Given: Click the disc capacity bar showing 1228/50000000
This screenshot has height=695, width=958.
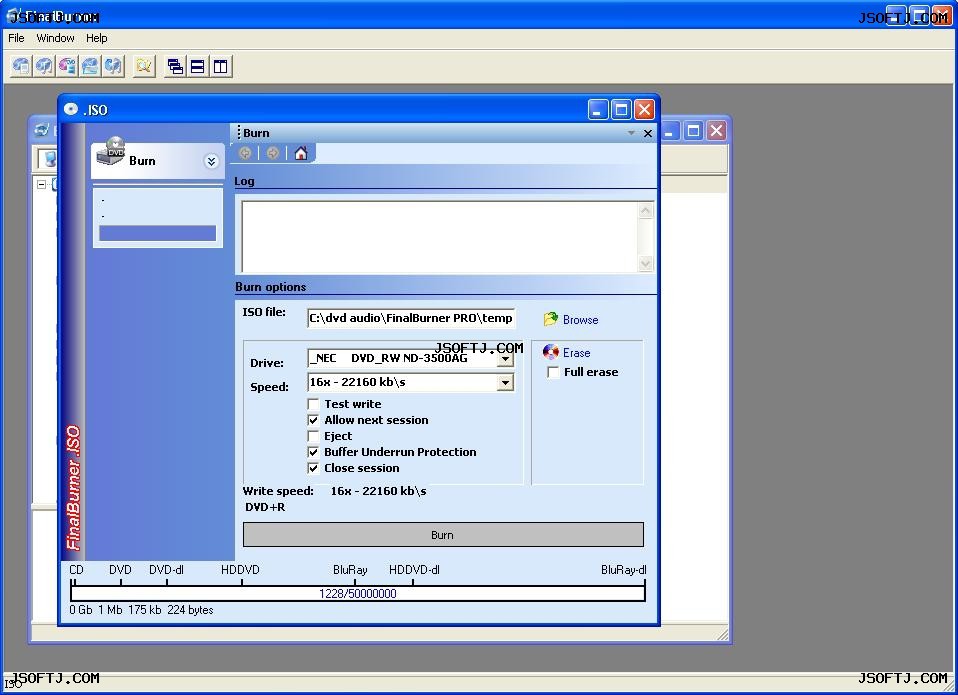Looking at the screenshot, I should [358, 593].
